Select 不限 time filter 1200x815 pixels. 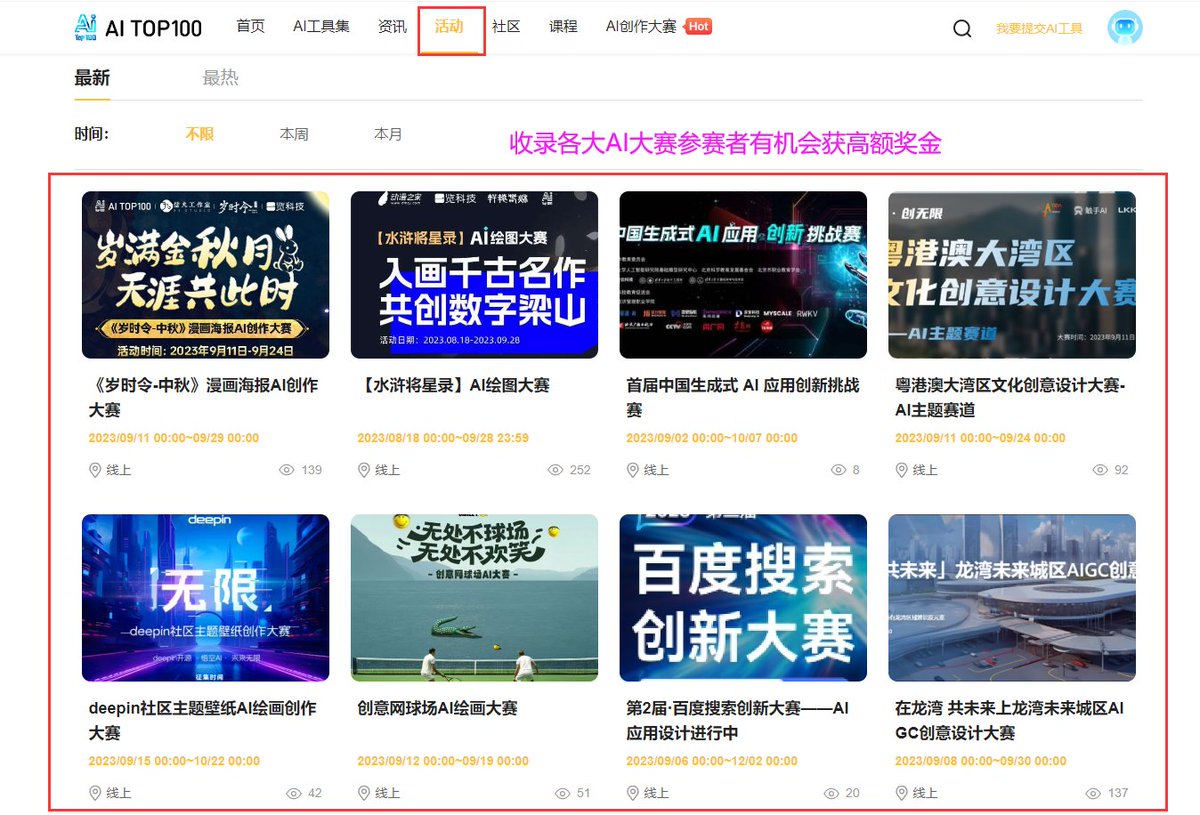(x=200, y=134)
